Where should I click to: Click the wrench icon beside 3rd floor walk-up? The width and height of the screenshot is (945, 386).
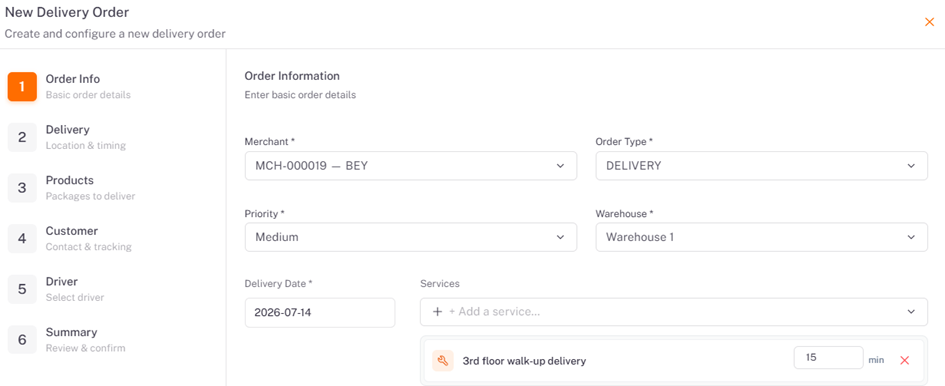(x=443, y=361)
